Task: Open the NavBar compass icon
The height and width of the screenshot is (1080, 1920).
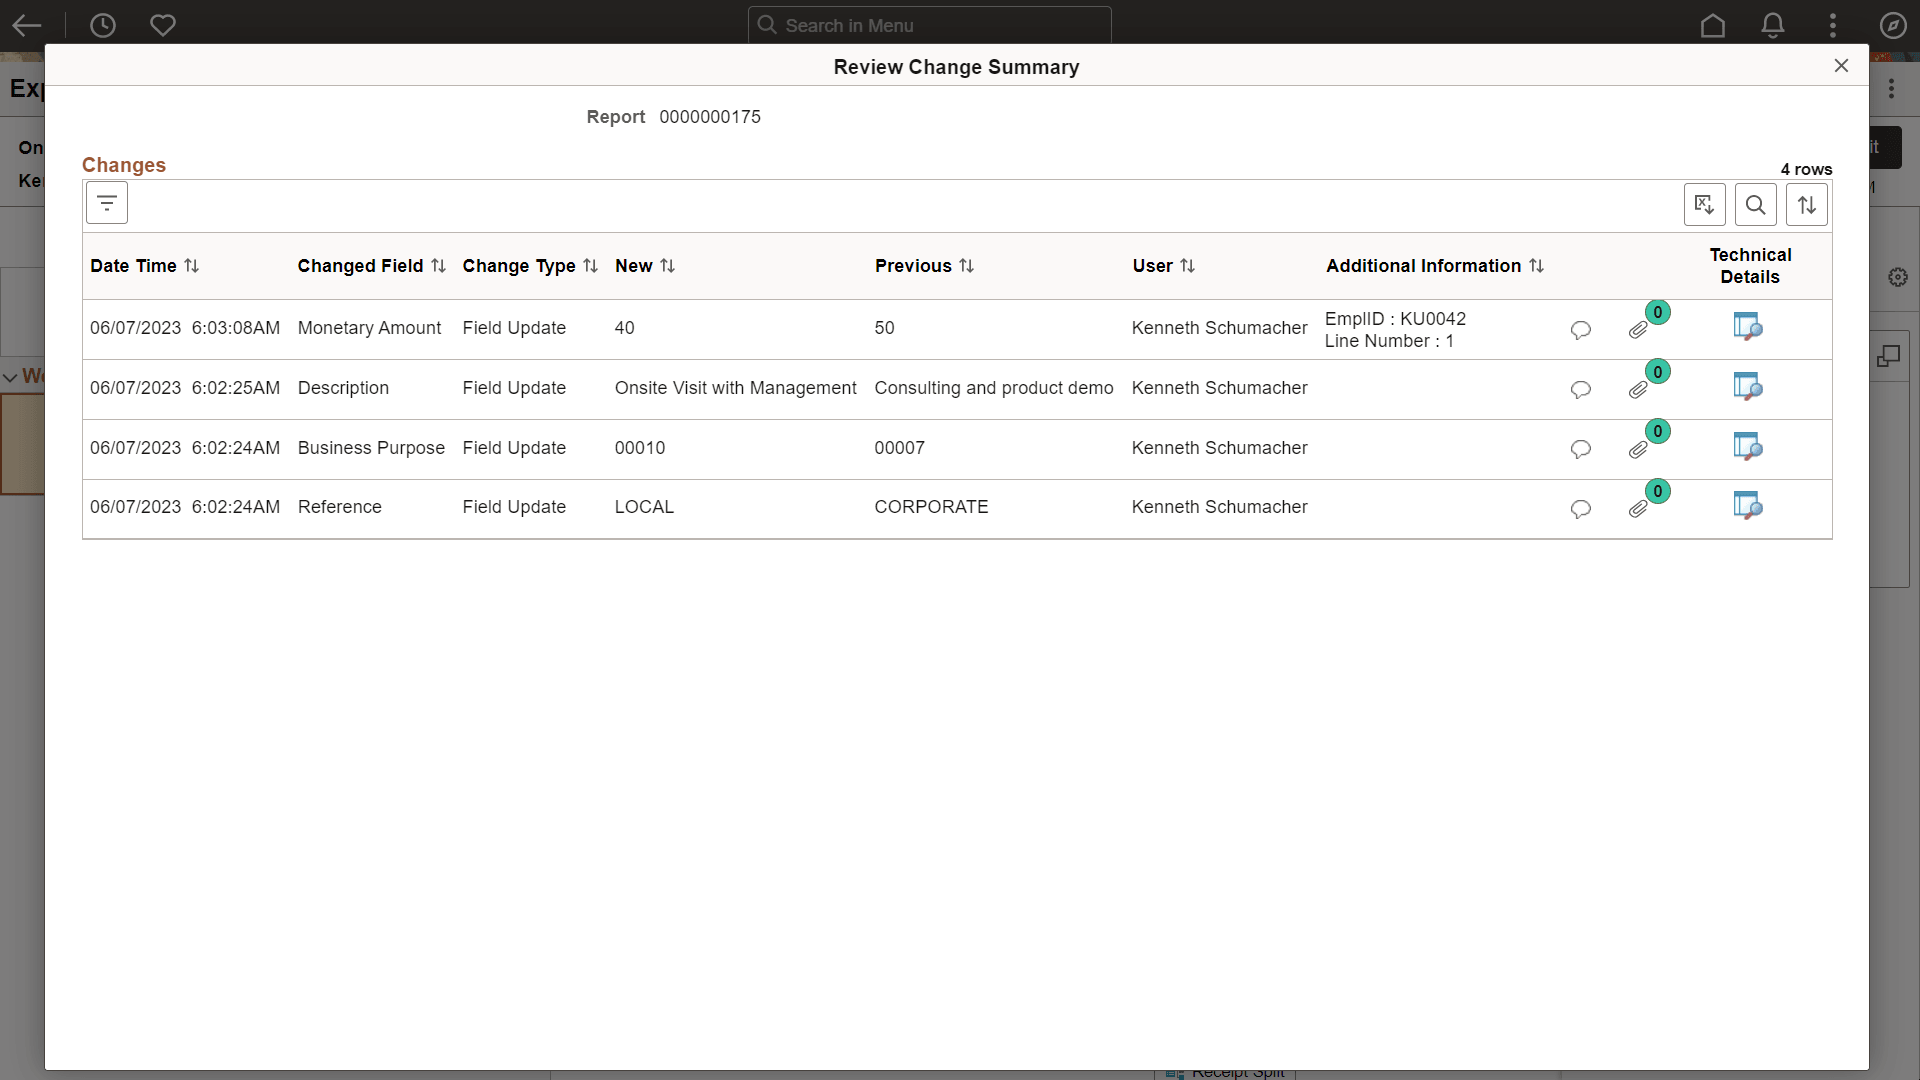Action: tap(1892, 25)
